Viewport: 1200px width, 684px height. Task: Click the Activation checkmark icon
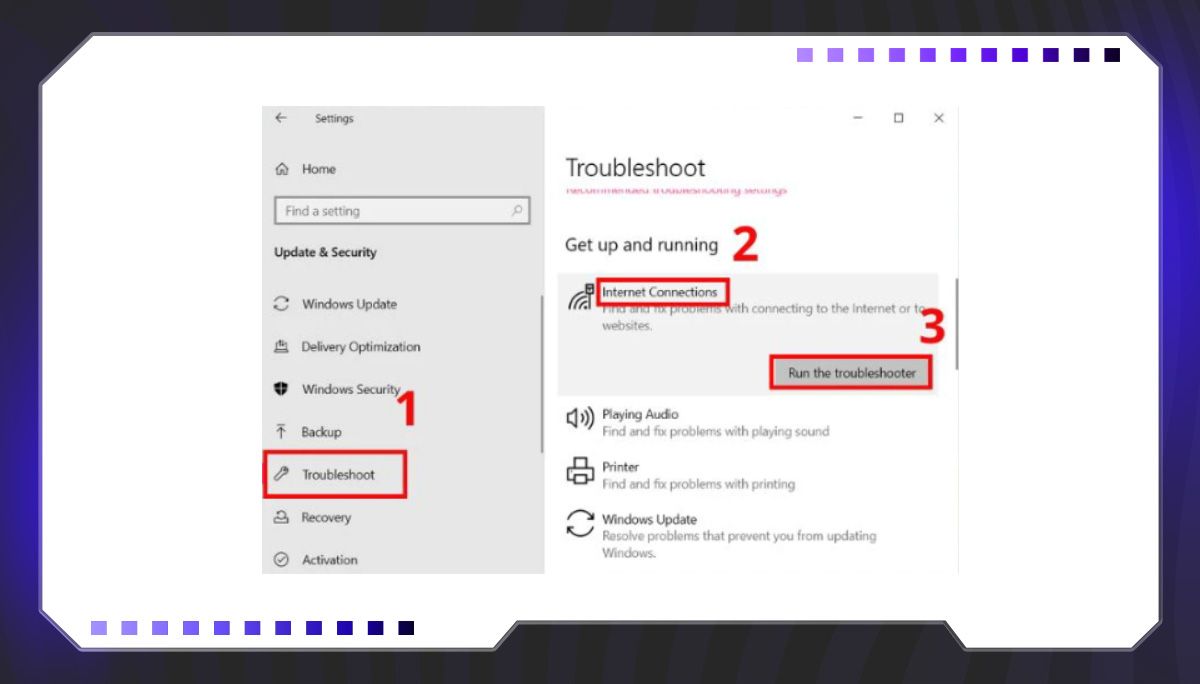click(x=281, y=560)
